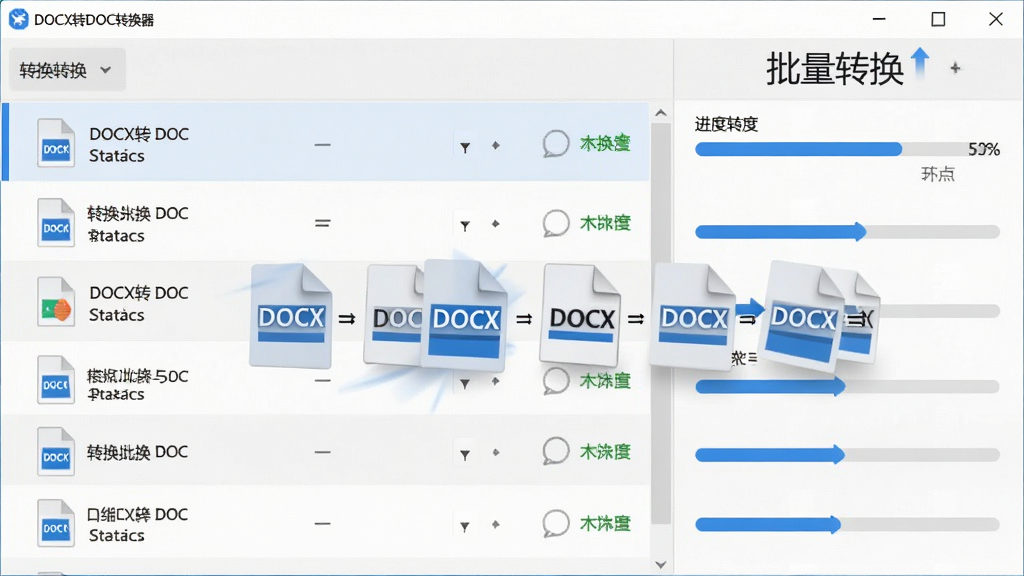Click speech bubble icon in first row

click(556, 144)
